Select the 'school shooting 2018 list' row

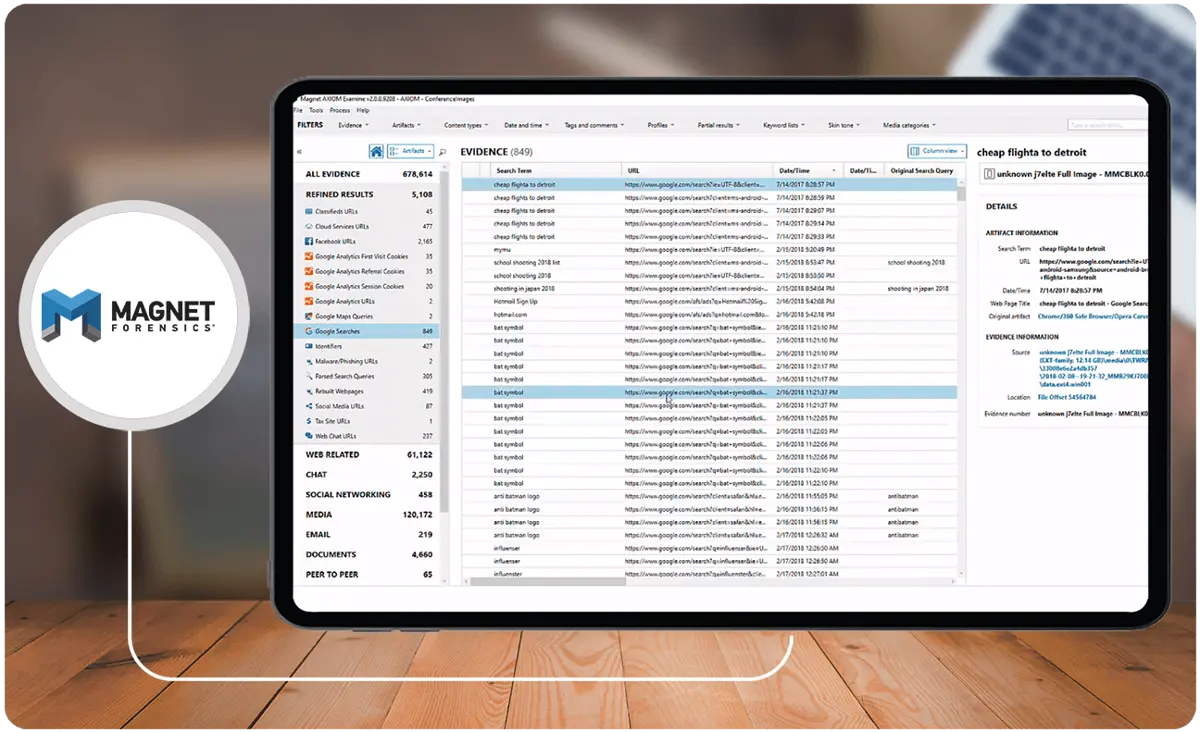point(711,262)
